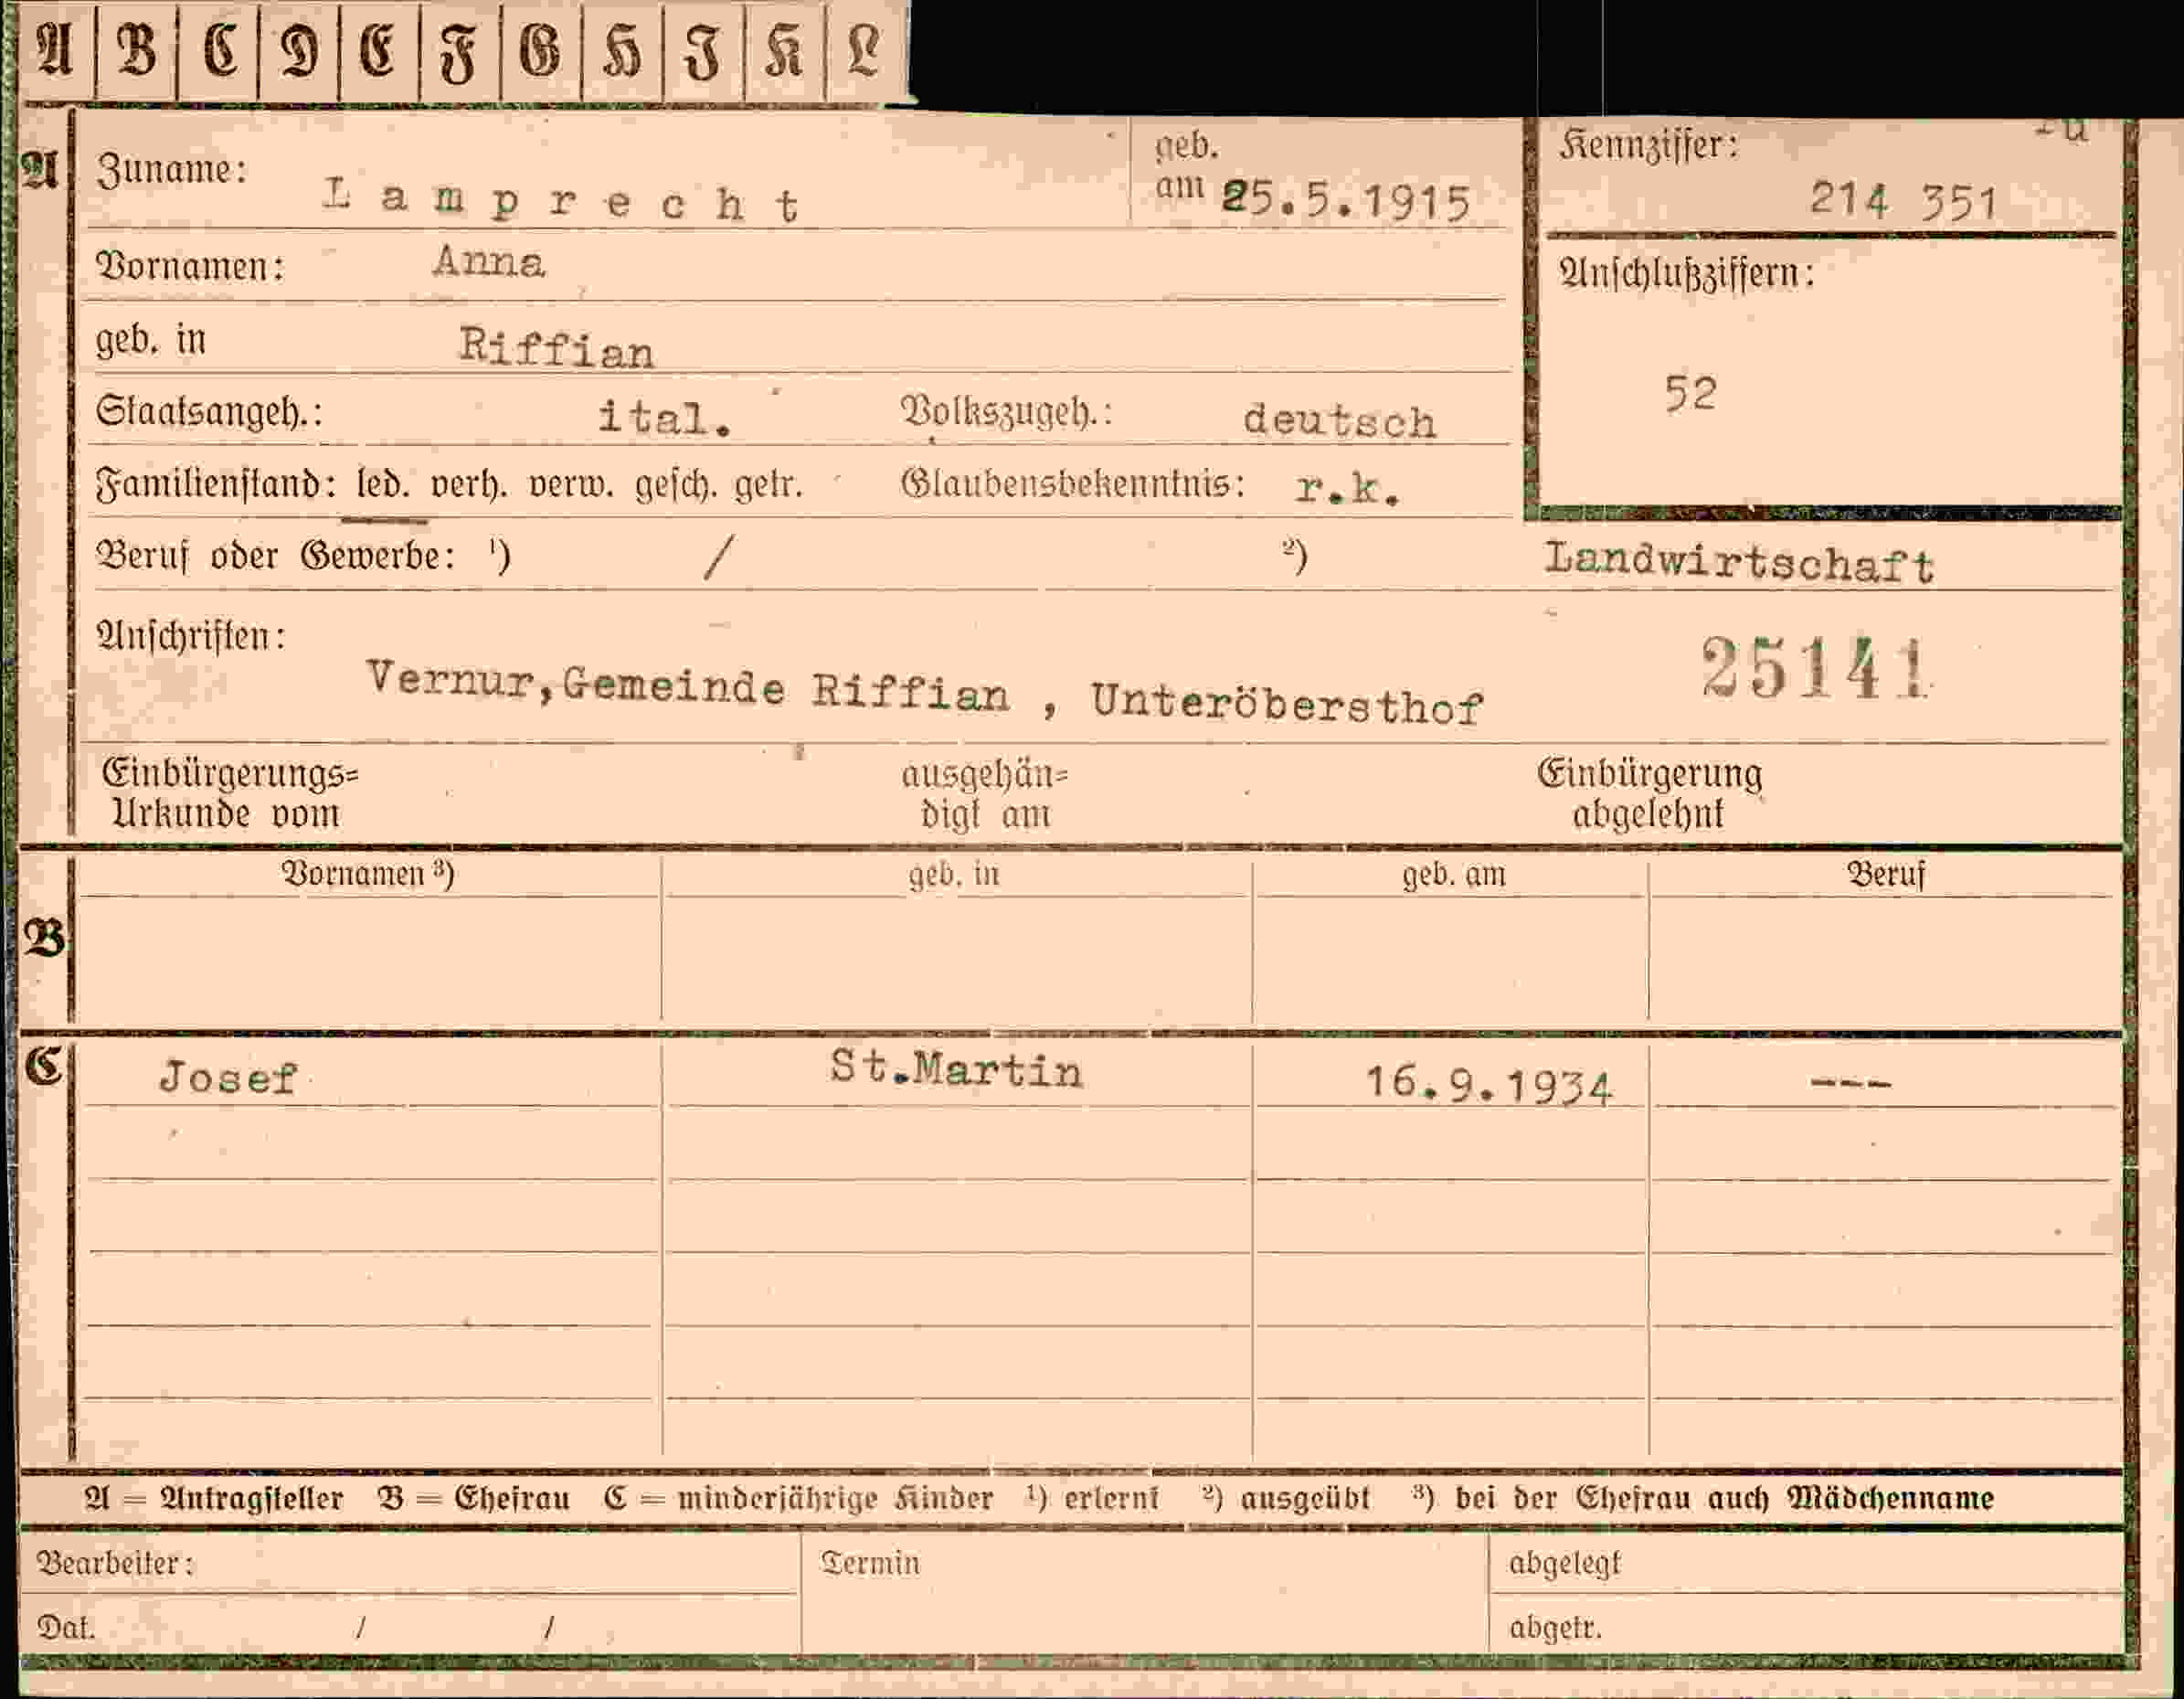Click the section B marker letter
Viewport: 2184px width, 1699px height.
pyautogui.click(x=44, y=939)
